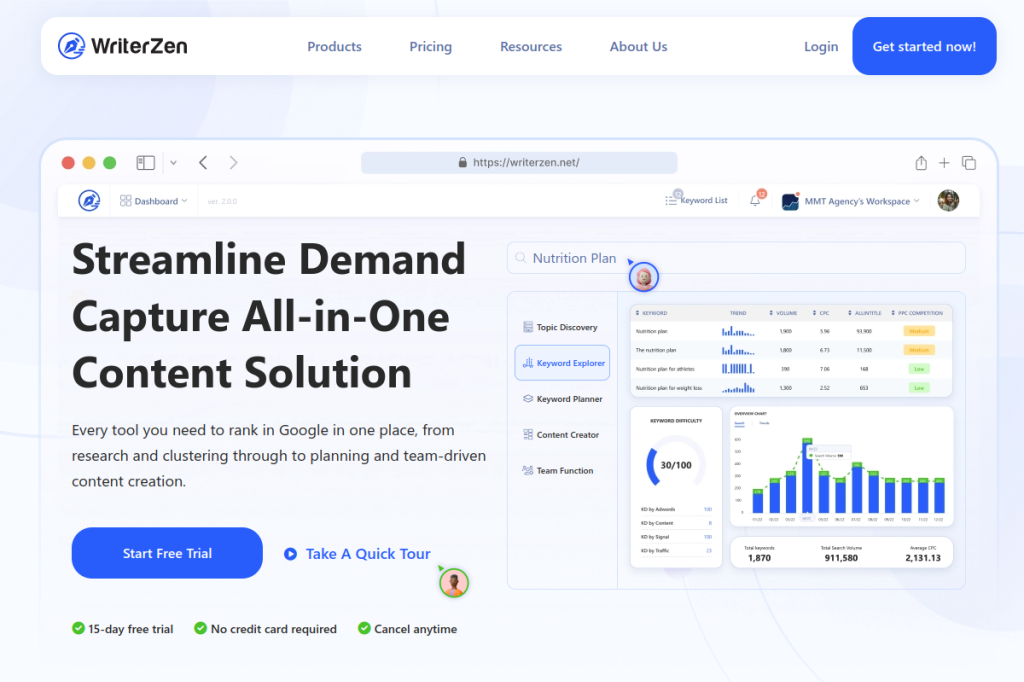Click the padlock icon in address bar
The width and height of the screenshot is (1024, 682).
(462, 162)
